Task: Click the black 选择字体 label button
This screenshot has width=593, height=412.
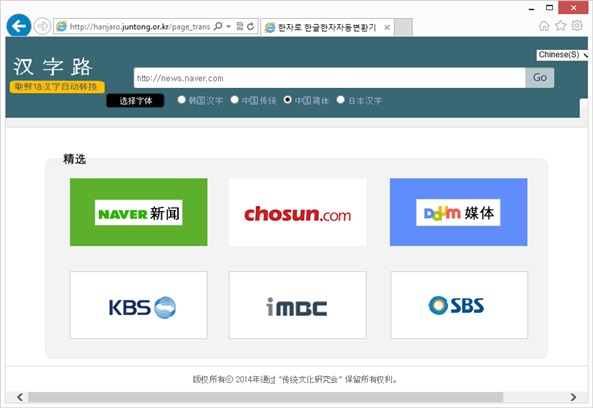Action: pyautogui.click(x=135, y=101)
